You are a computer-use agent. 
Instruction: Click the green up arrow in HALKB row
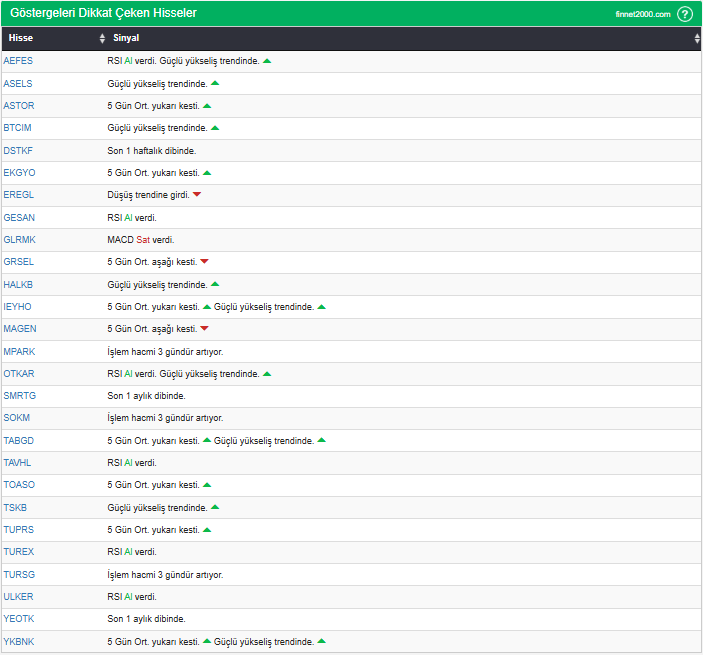click(215, 284)
